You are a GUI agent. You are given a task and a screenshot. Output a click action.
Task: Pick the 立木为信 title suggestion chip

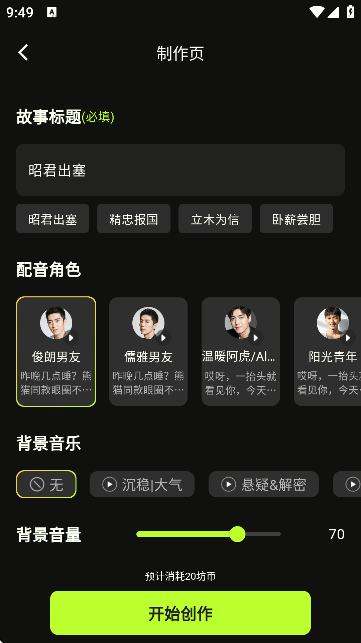pos(215,219)
